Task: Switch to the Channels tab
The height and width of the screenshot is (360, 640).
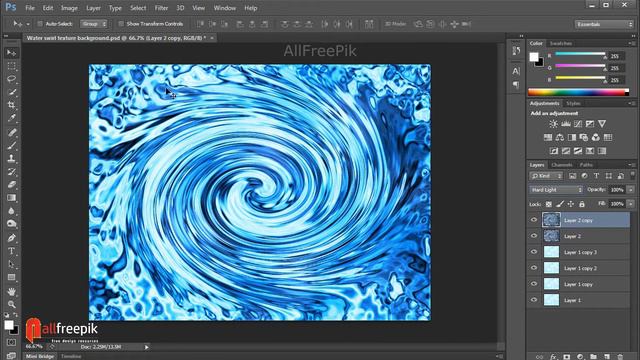Action: [x=562, y=165]
